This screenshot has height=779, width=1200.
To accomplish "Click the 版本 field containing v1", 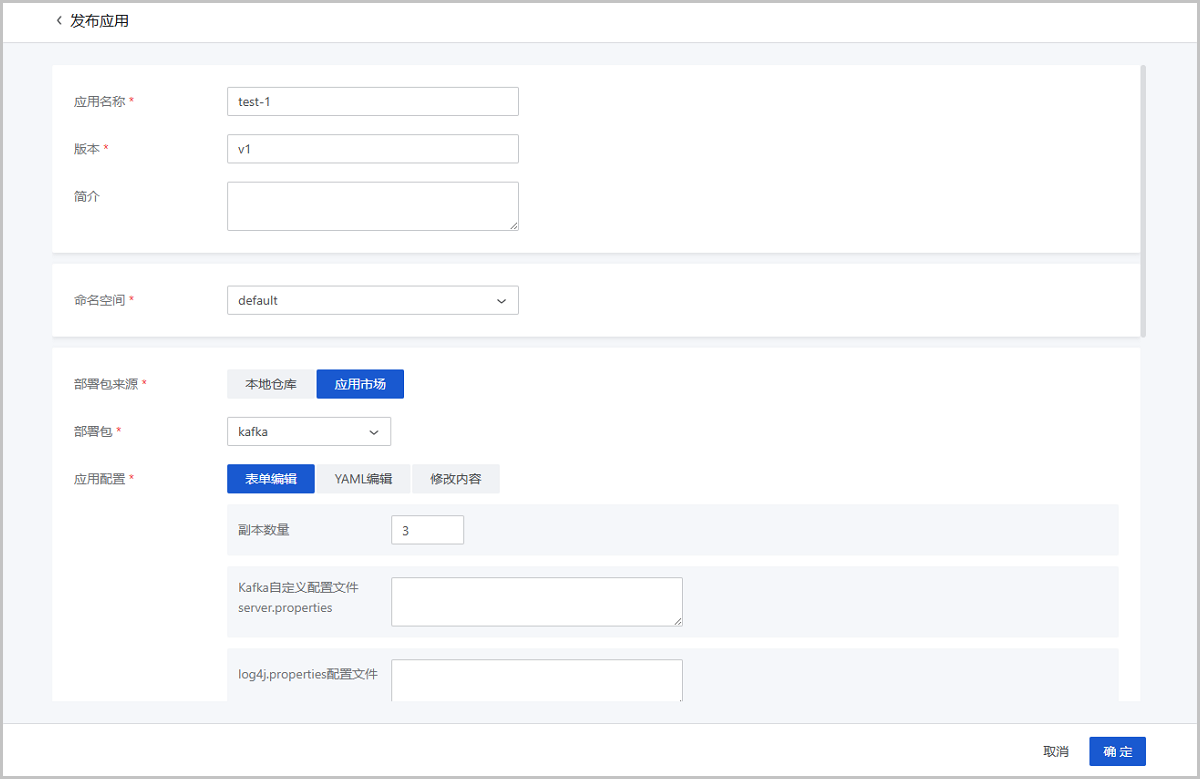I will click(372, 149).
